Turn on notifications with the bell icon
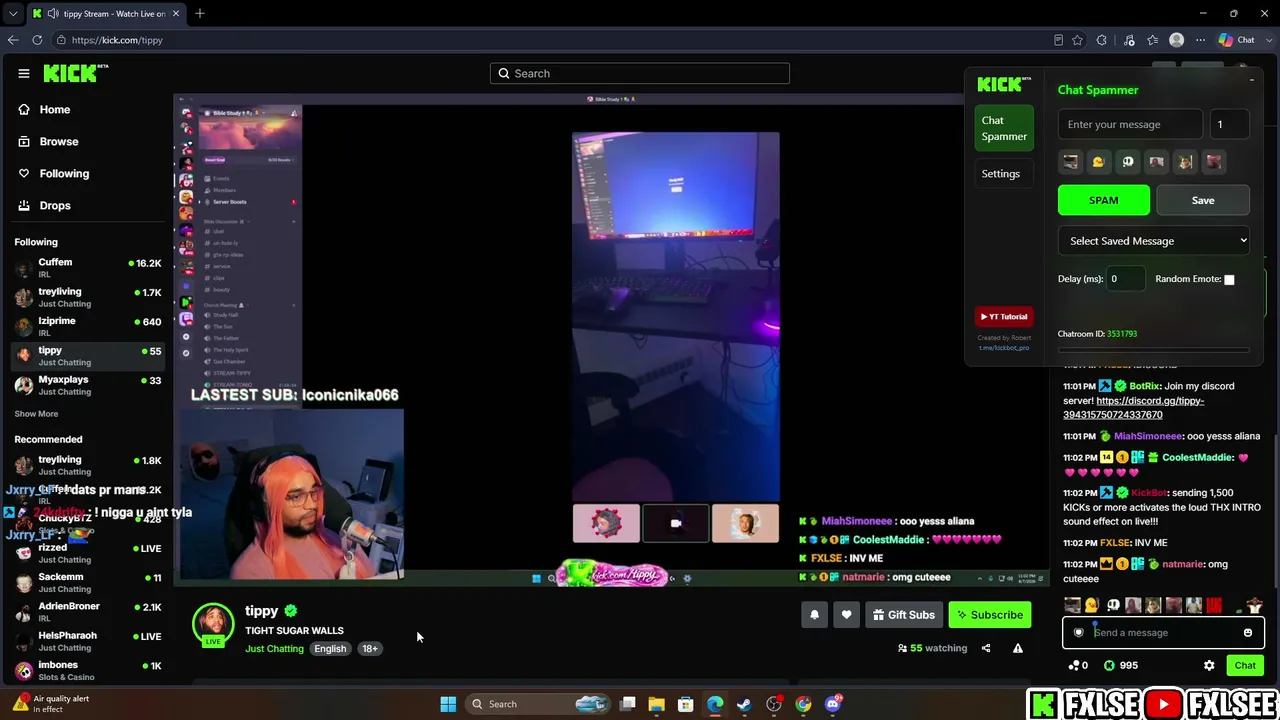Viewport: 1280px width, 720px height. click(x=814, y=615)
